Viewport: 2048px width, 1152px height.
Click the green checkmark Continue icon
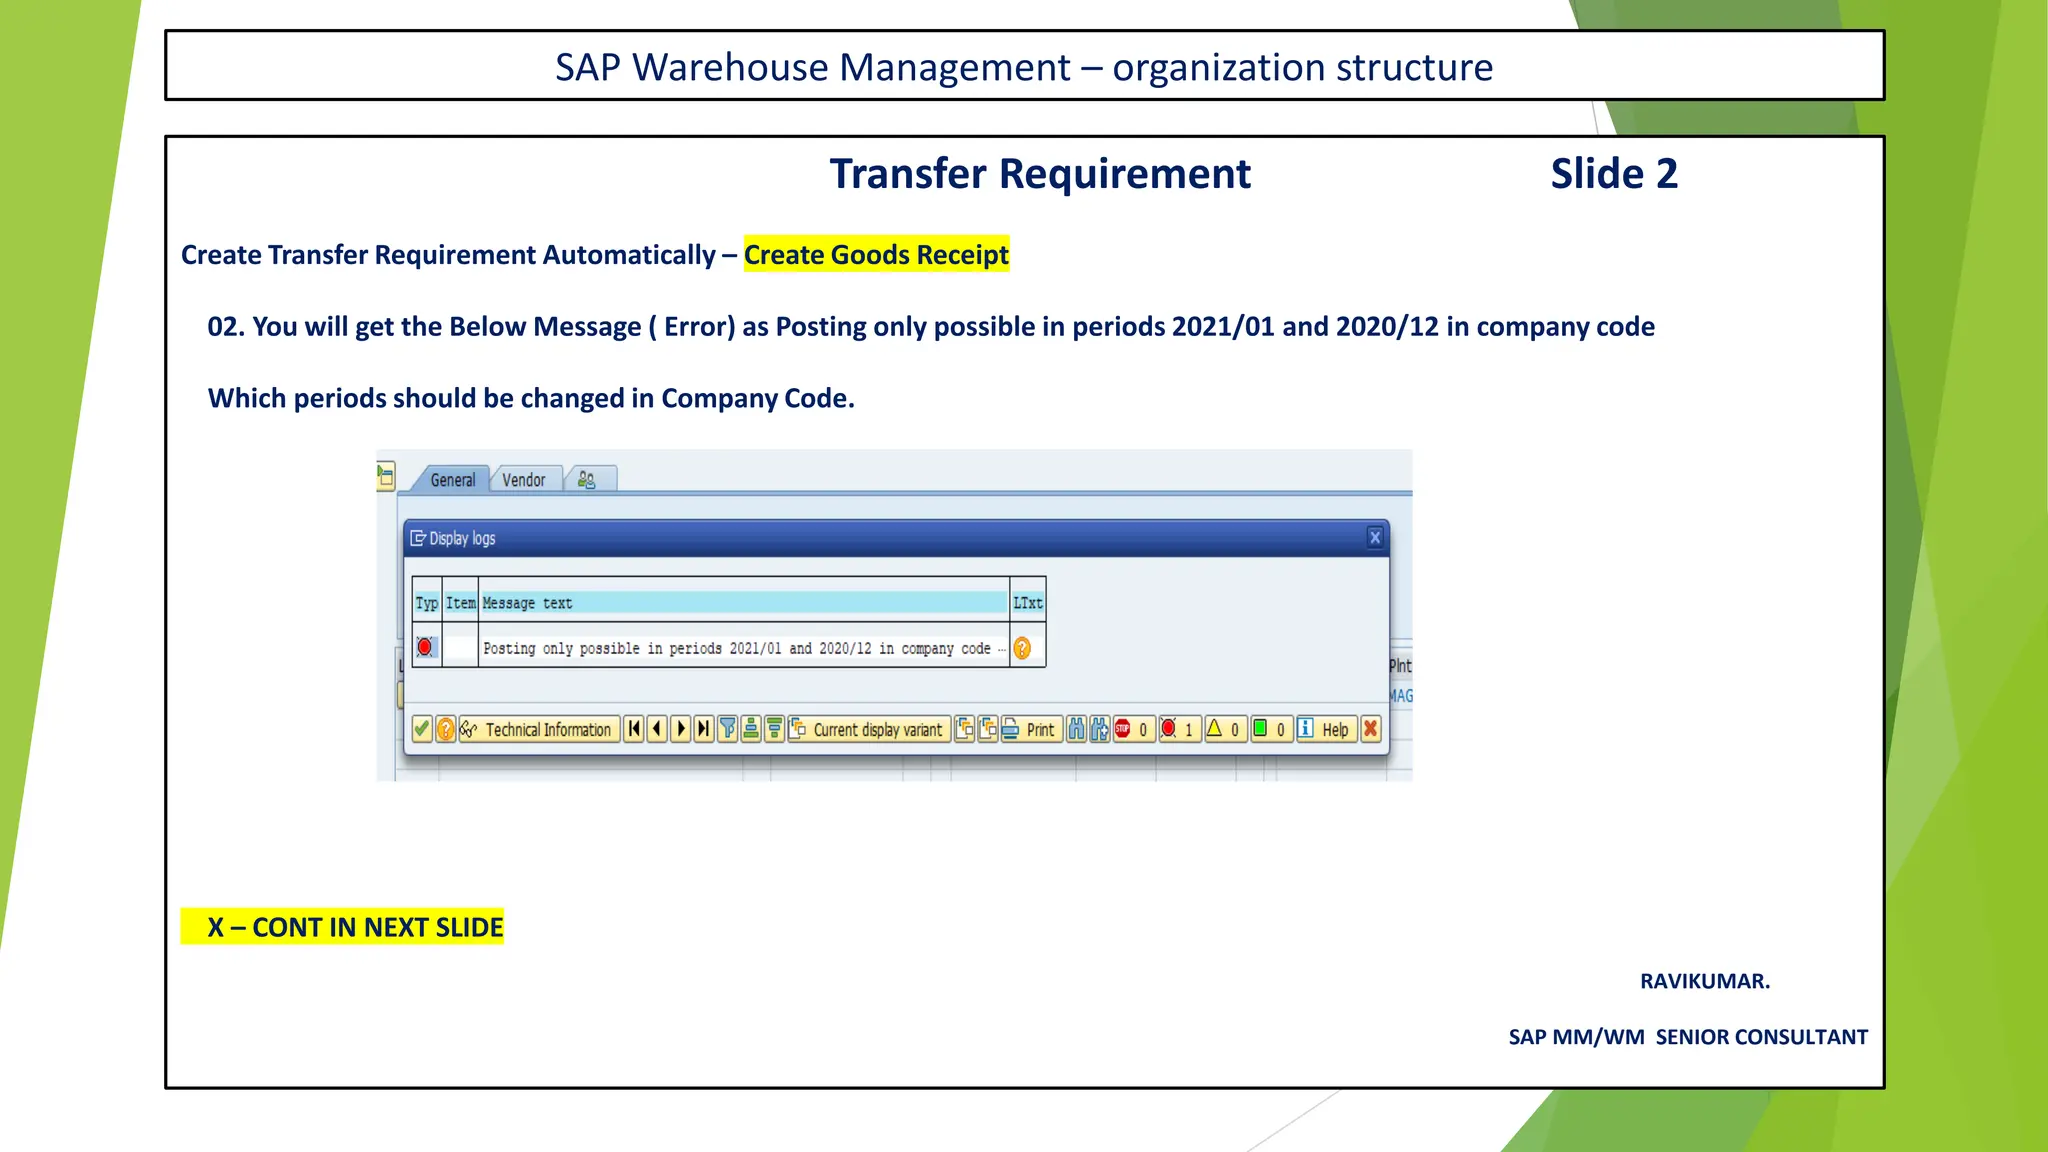[422, 729]
